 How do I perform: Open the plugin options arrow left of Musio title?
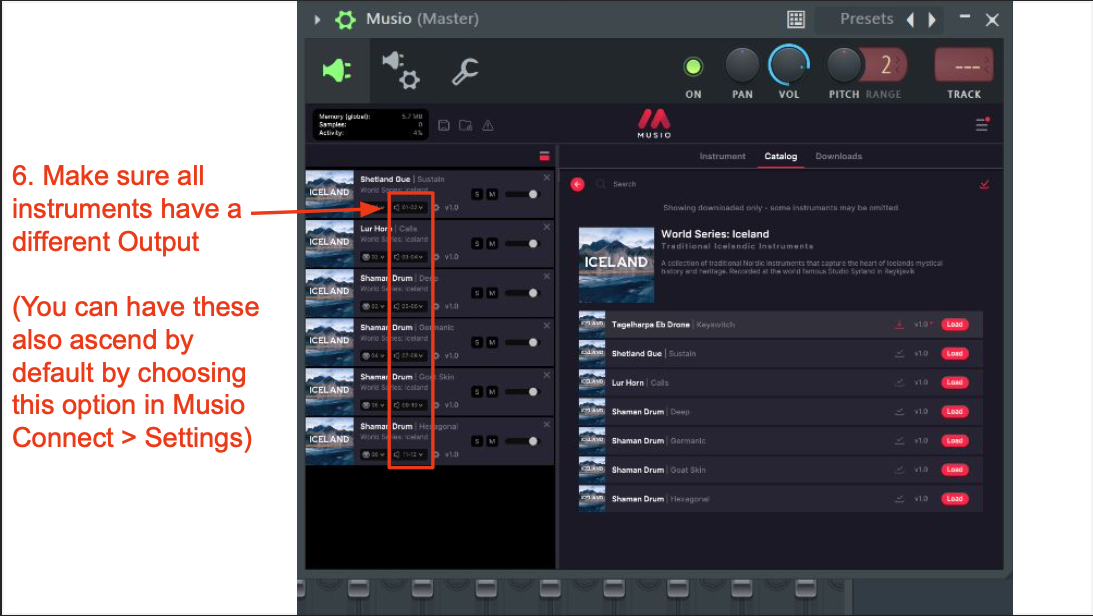(317, 20)
